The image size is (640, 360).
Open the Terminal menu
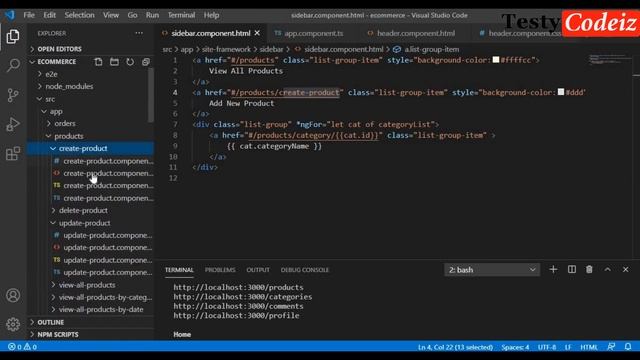pos(181,15)
